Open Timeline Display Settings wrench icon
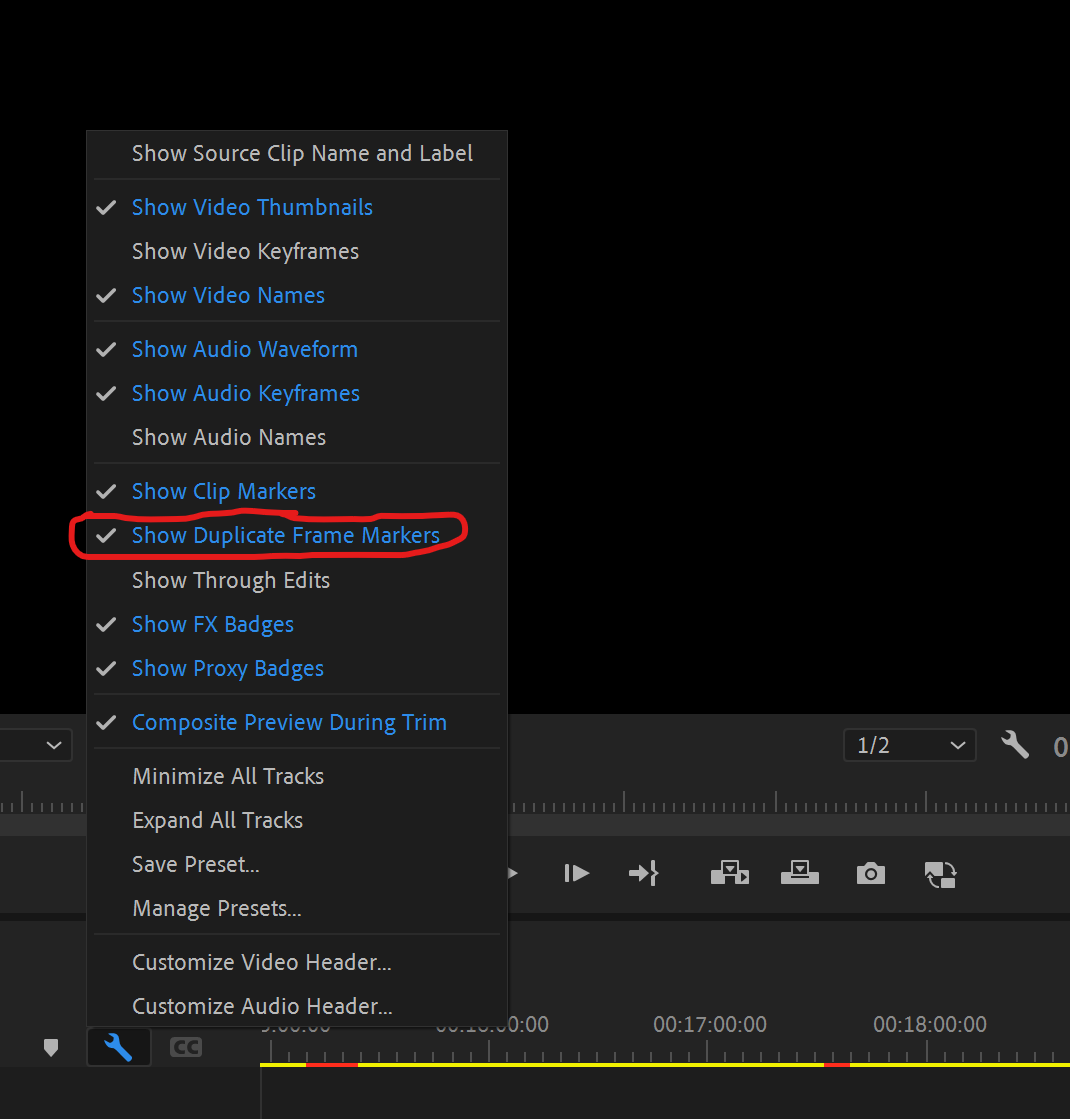The height and width of the screenshot is (1120, 1070). tap(119, 1047)
